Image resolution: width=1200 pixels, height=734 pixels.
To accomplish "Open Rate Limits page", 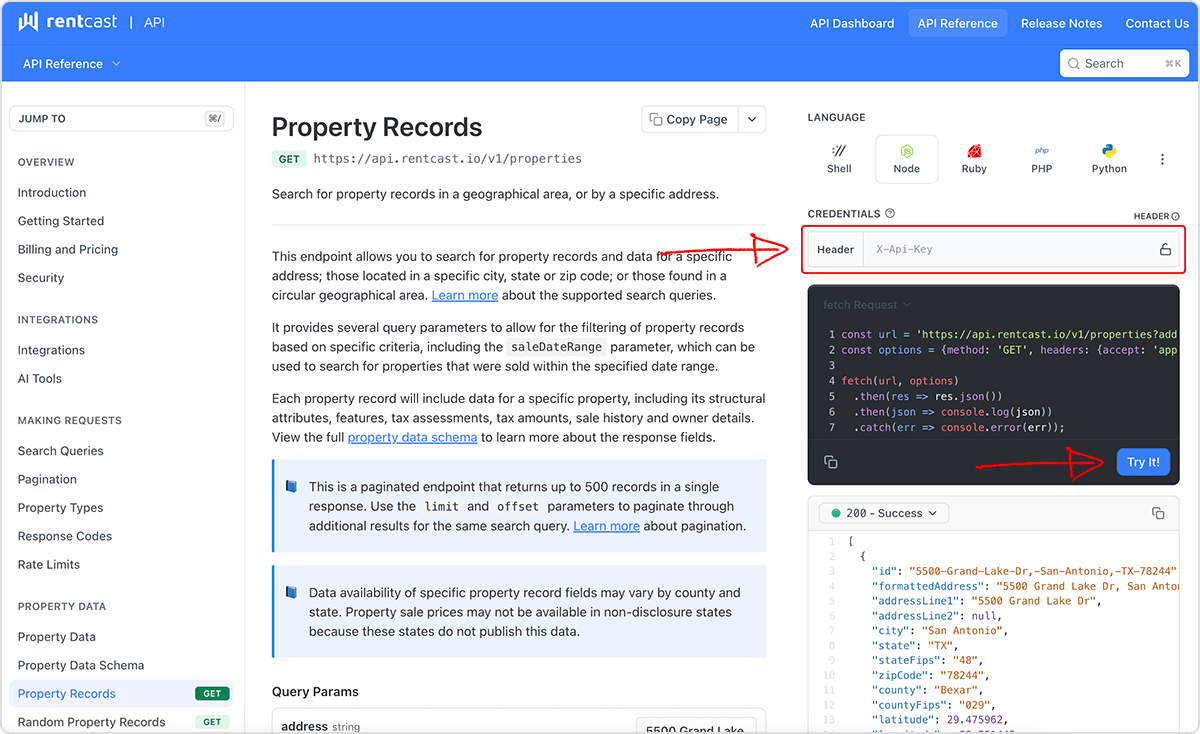I will click(x=49, y=564).
